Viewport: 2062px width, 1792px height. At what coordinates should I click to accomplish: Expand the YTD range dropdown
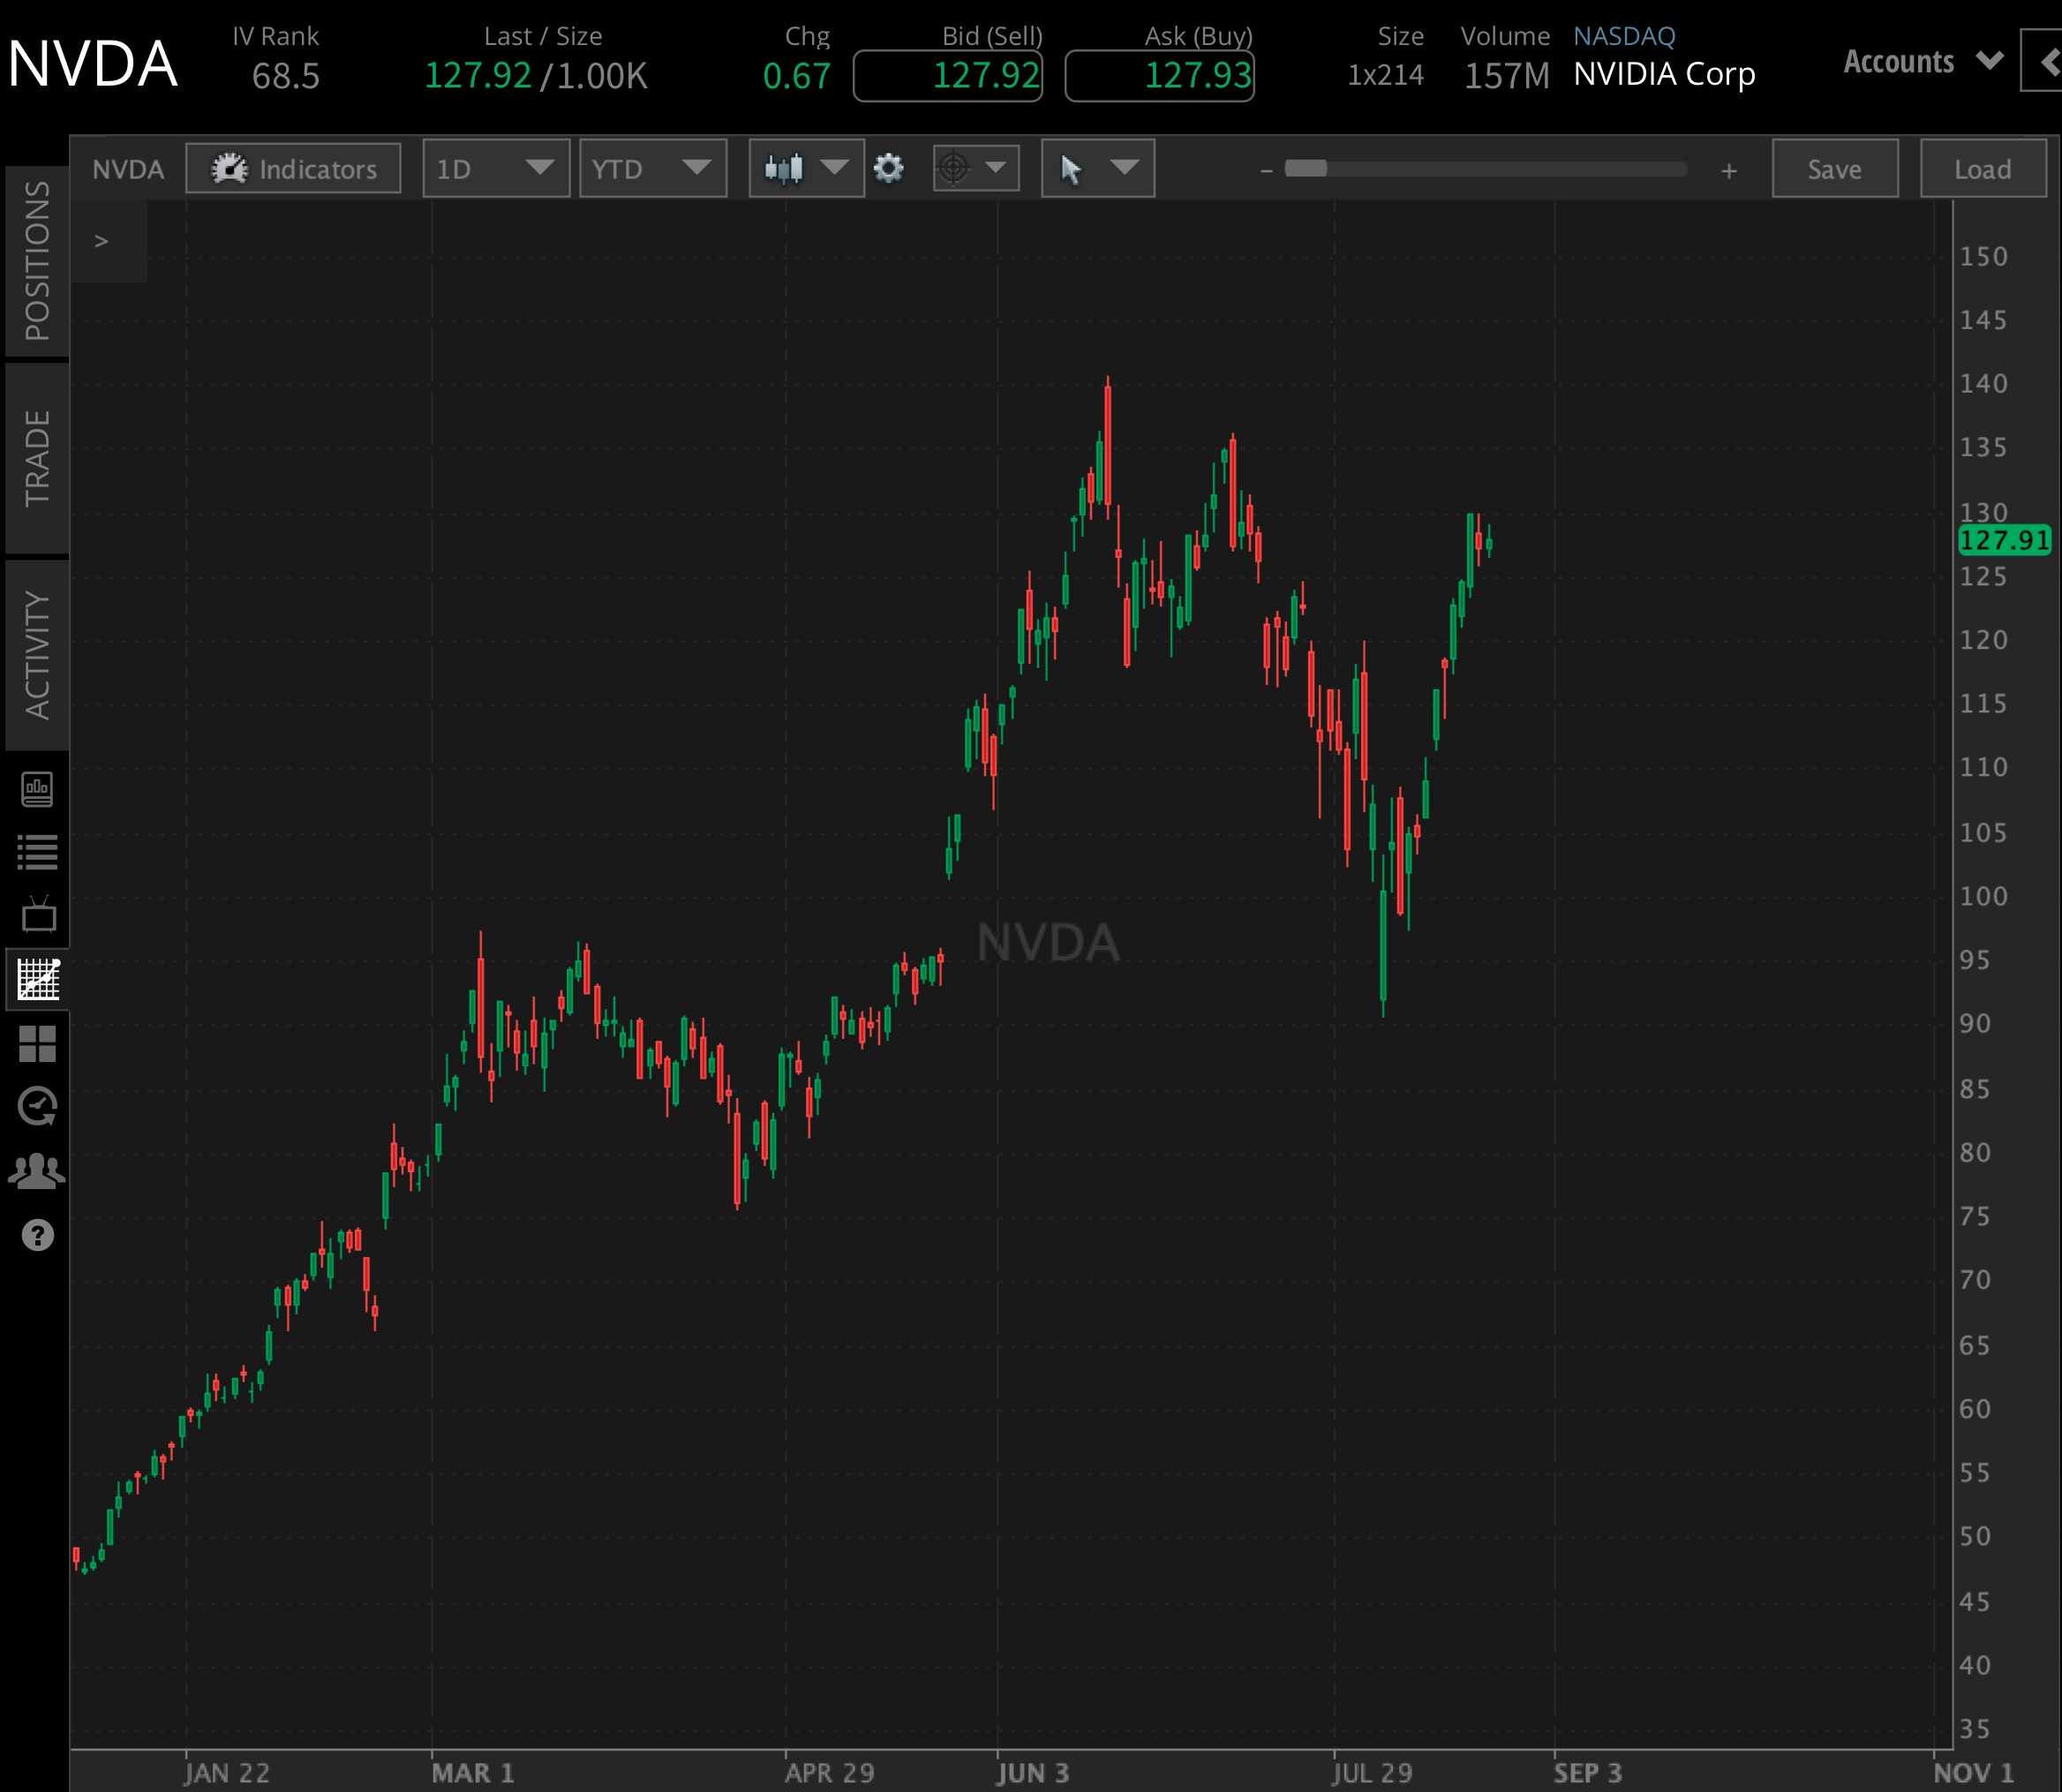pos(652,168)
